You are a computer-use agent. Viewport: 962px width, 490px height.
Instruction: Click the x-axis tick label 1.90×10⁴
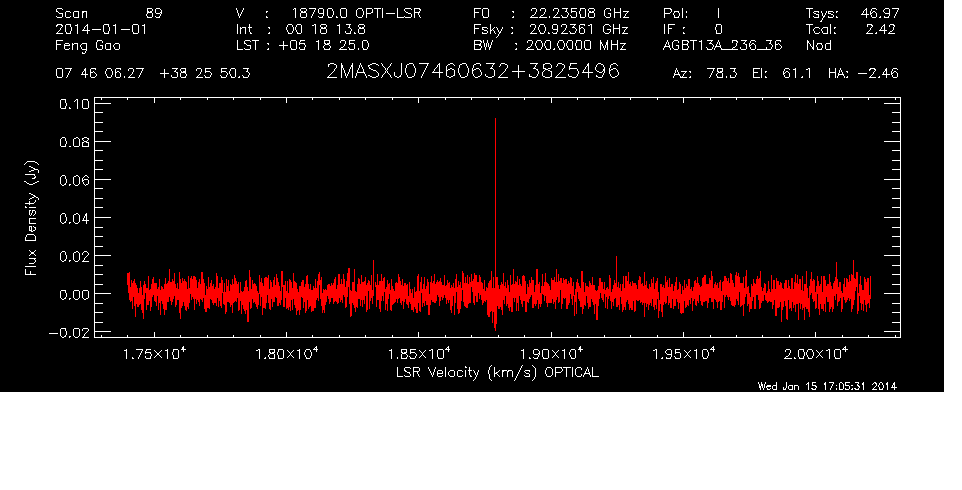(552, 354)
